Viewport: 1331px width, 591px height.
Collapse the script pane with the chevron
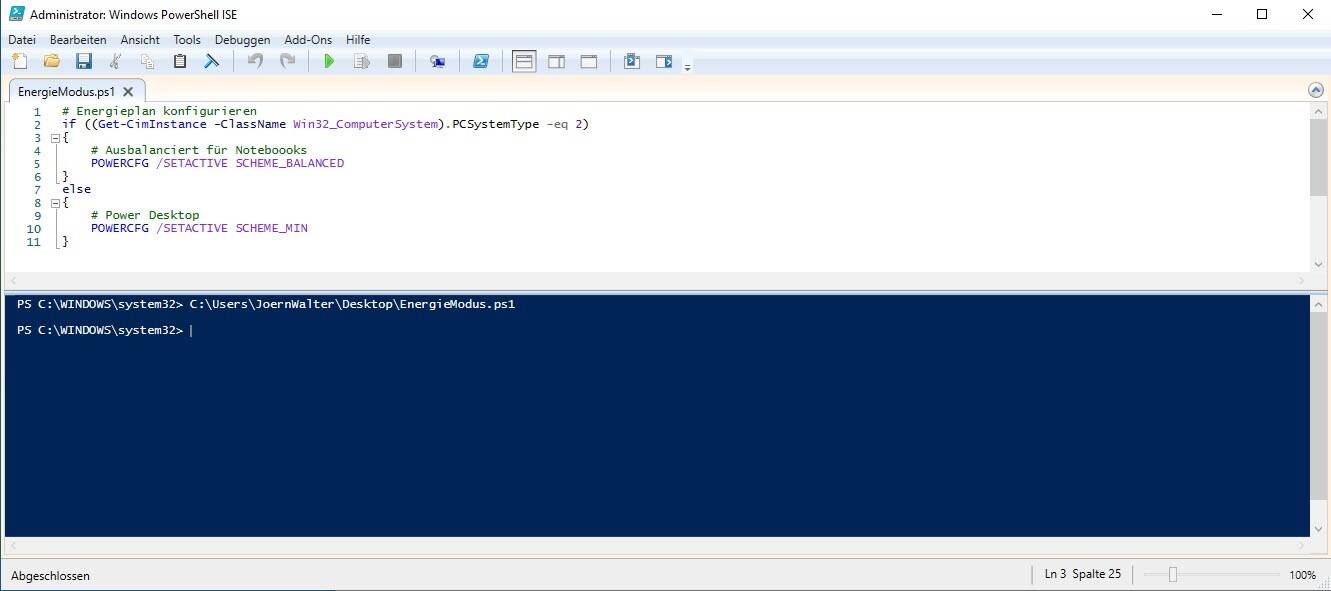(1316, 90)
